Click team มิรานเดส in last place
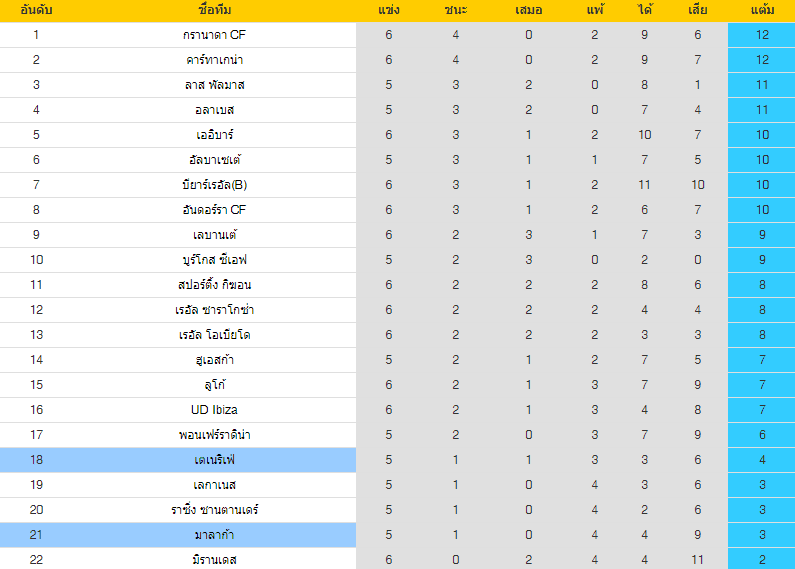Image resolution: width=795 pixels, height=569 pixels. [x=214, y=559]
